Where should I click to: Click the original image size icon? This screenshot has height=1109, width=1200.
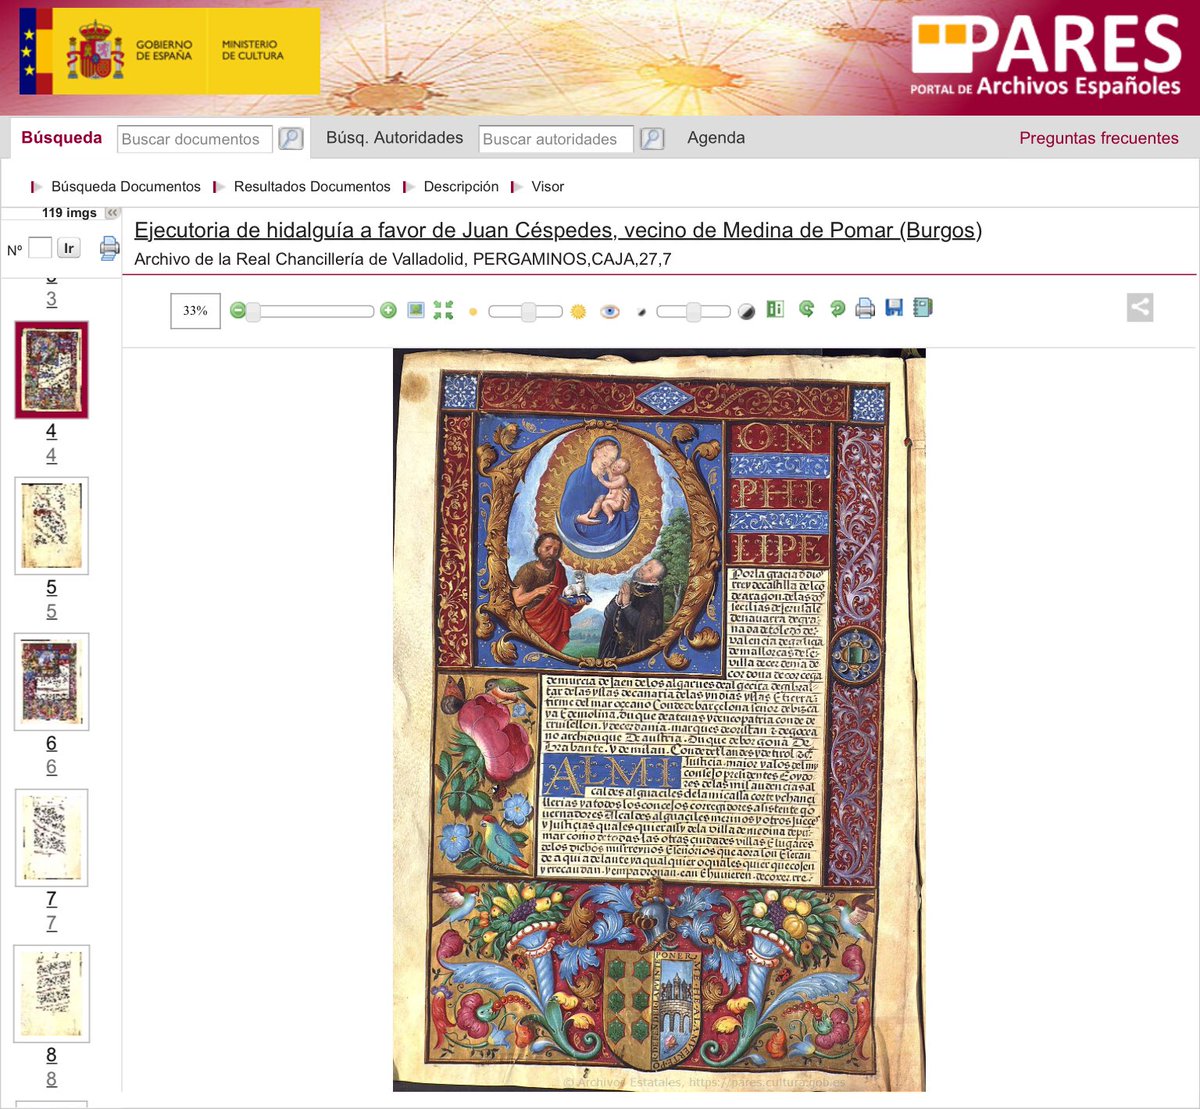[416, 311]
